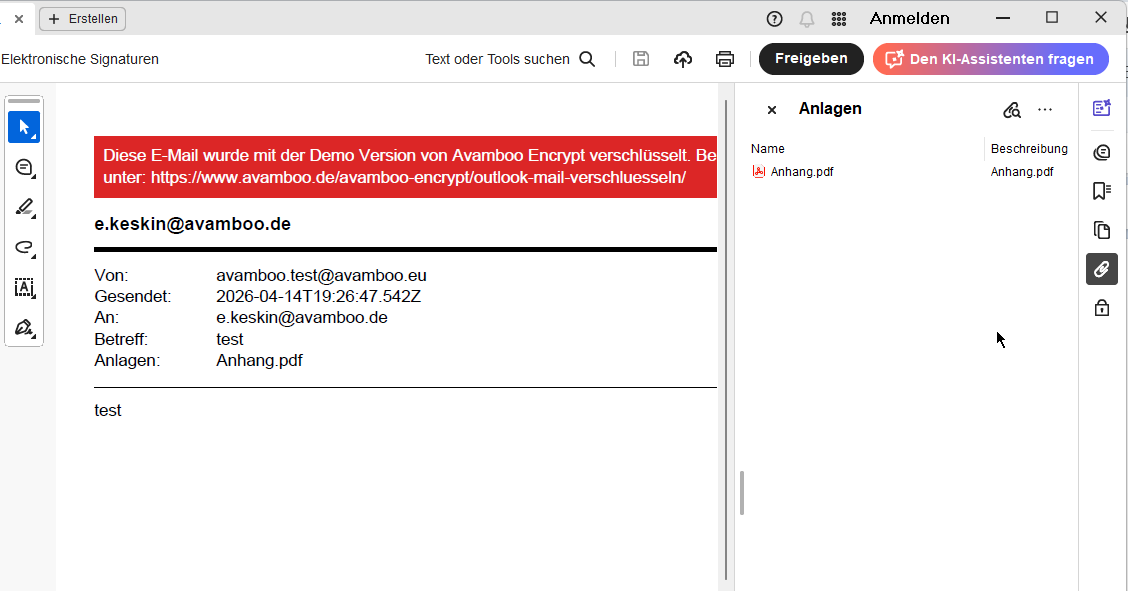Select the arrow selection tool

(x=24, y=127)
